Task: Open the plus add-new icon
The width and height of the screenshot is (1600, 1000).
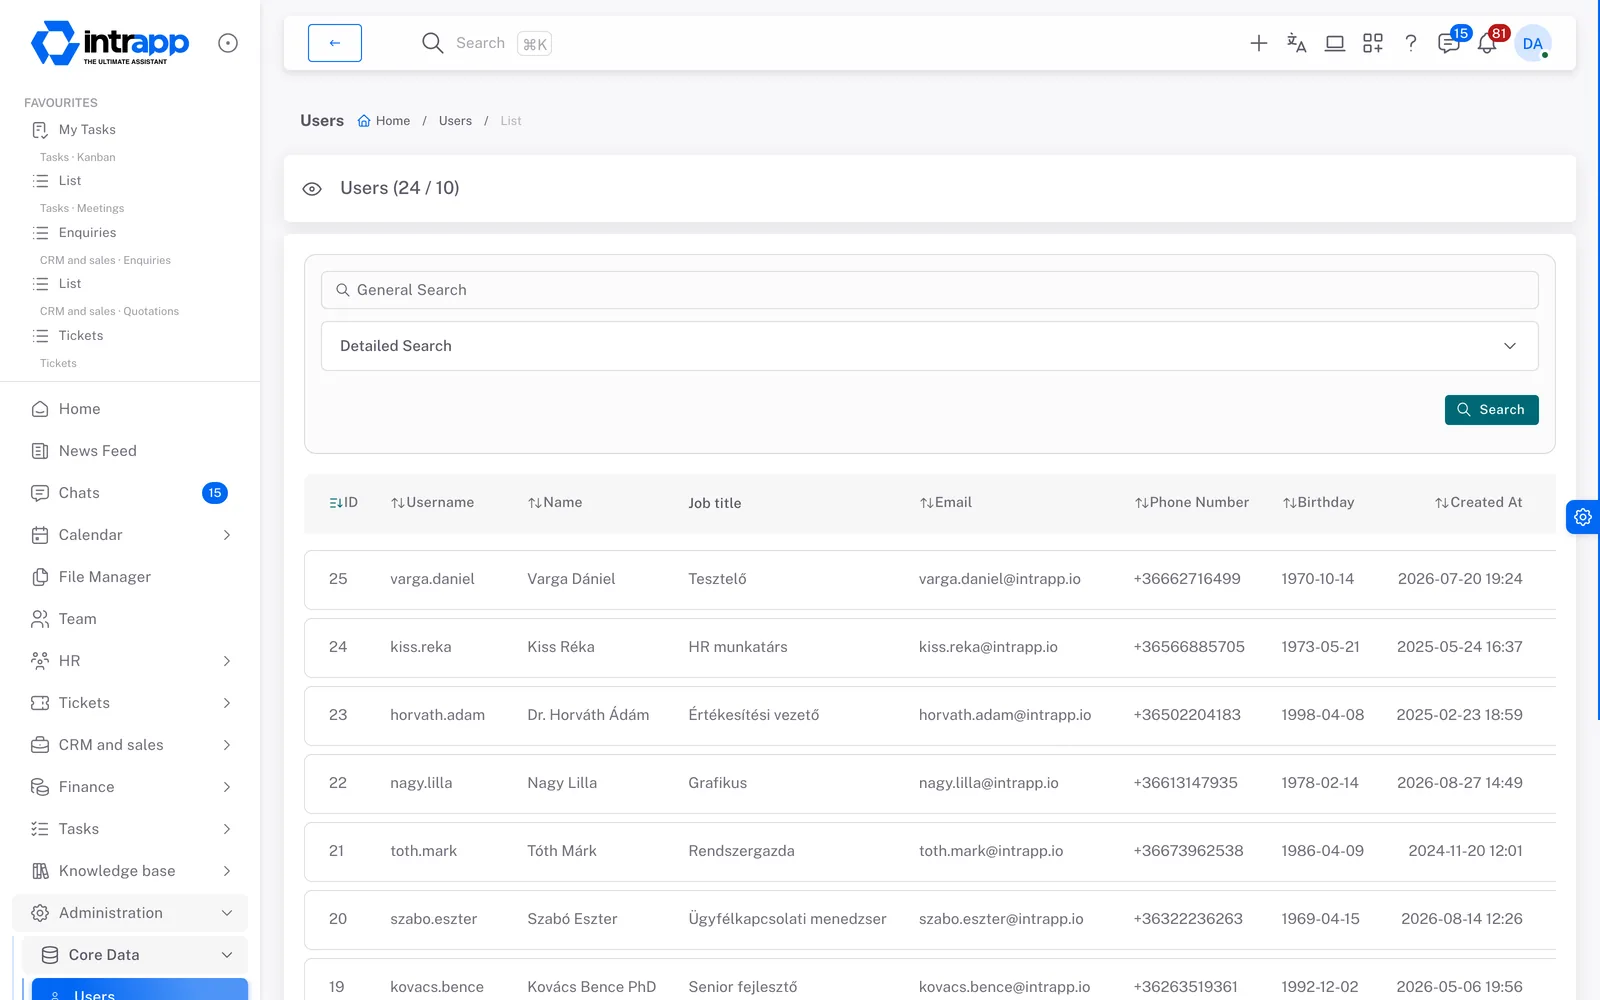Action: tap(1259, 43)
